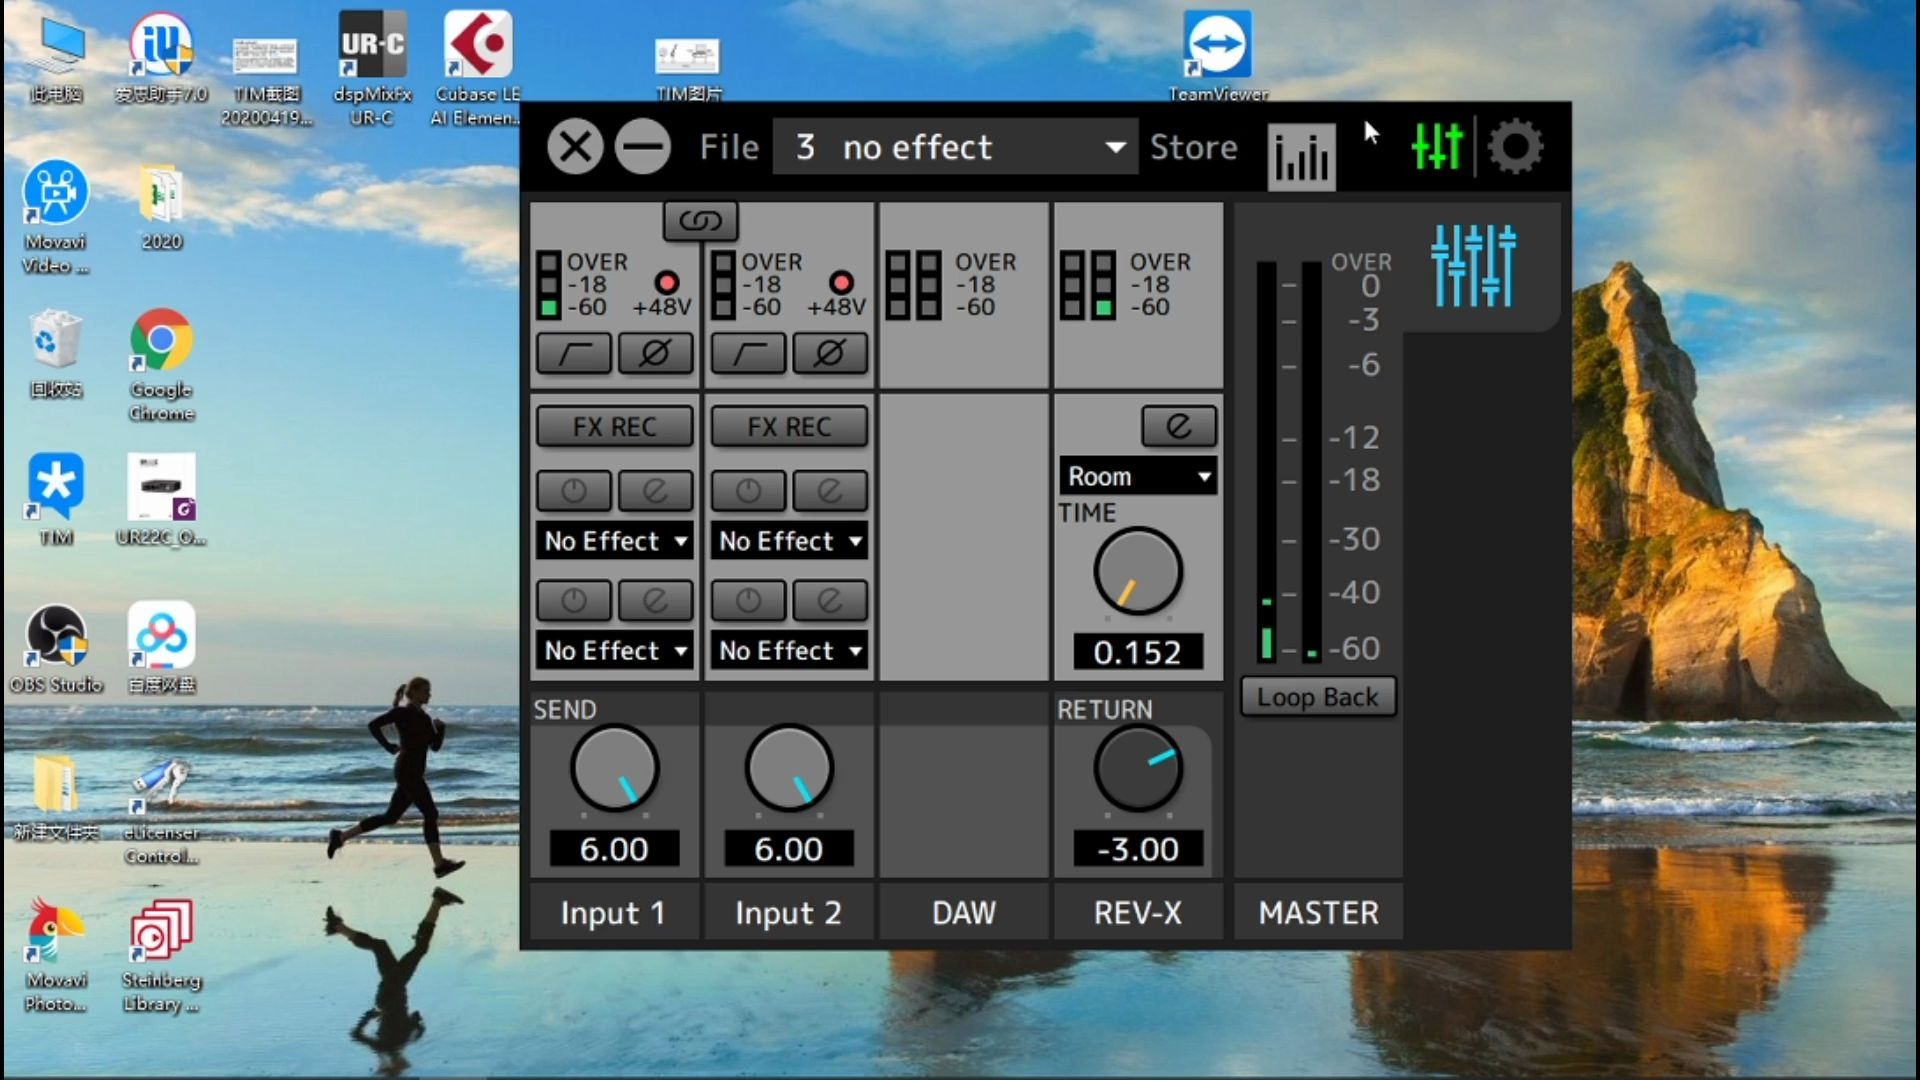Enable the high-pass filter on Input 2

pos(745,353)
